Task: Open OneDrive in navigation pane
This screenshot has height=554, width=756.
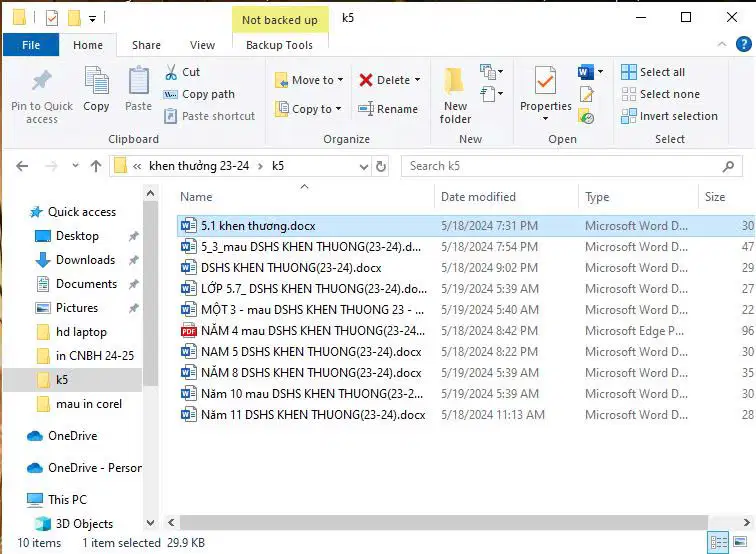Action: point(62,436)
